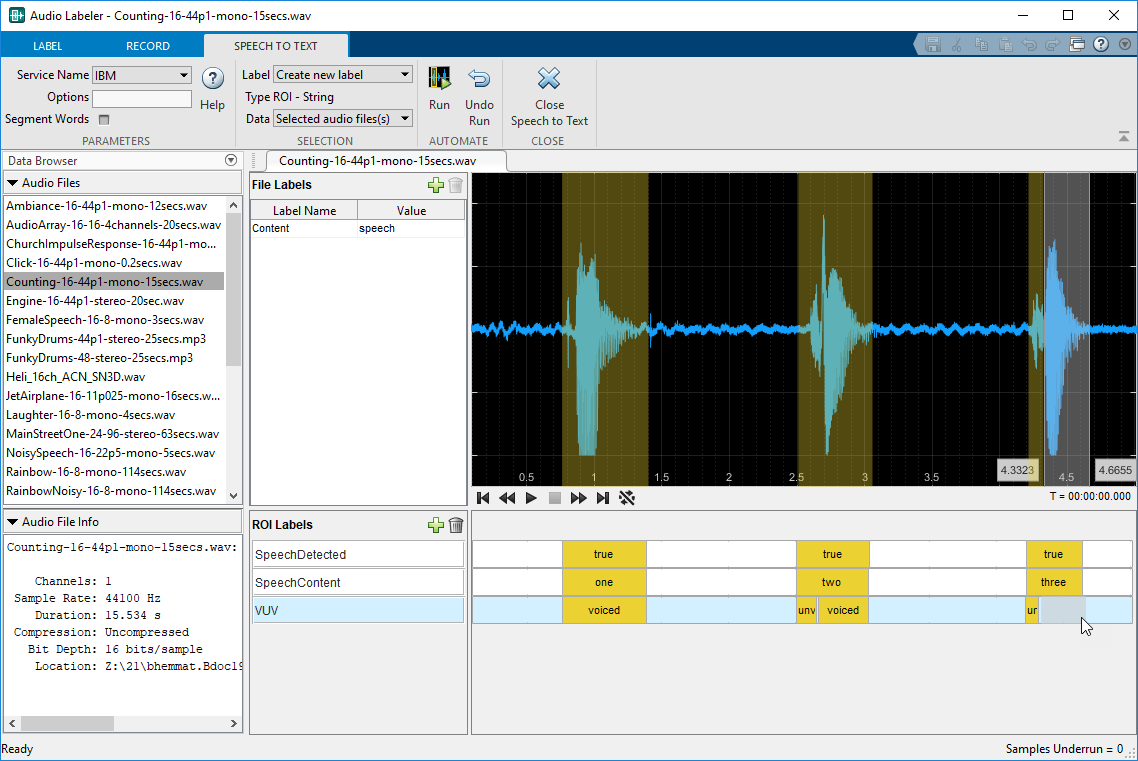Viewport: 1138px width, 761px height.
Task: Open the Label dropdown showing Create new label
Action: point(342,75)
